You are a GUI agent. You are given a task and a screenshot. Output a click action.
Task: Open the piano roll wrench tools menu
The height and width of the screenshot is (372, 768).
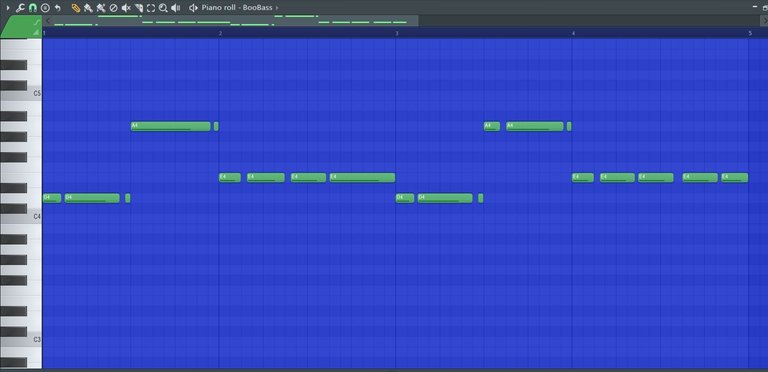(x=20, y=8)
